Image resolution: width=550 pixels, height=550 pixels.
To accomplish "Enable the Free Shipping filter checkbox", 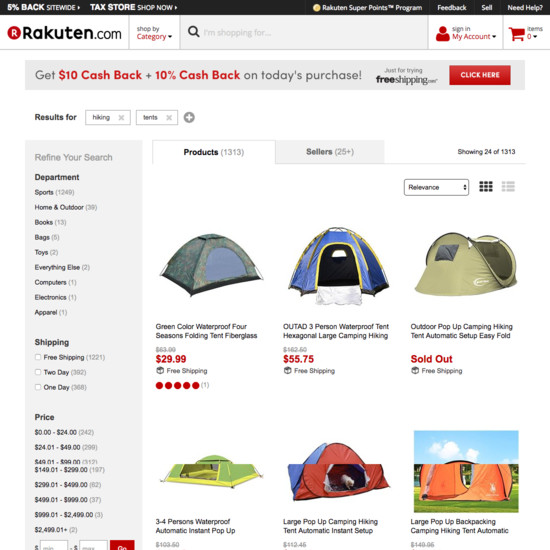I will tap(38, 357).
